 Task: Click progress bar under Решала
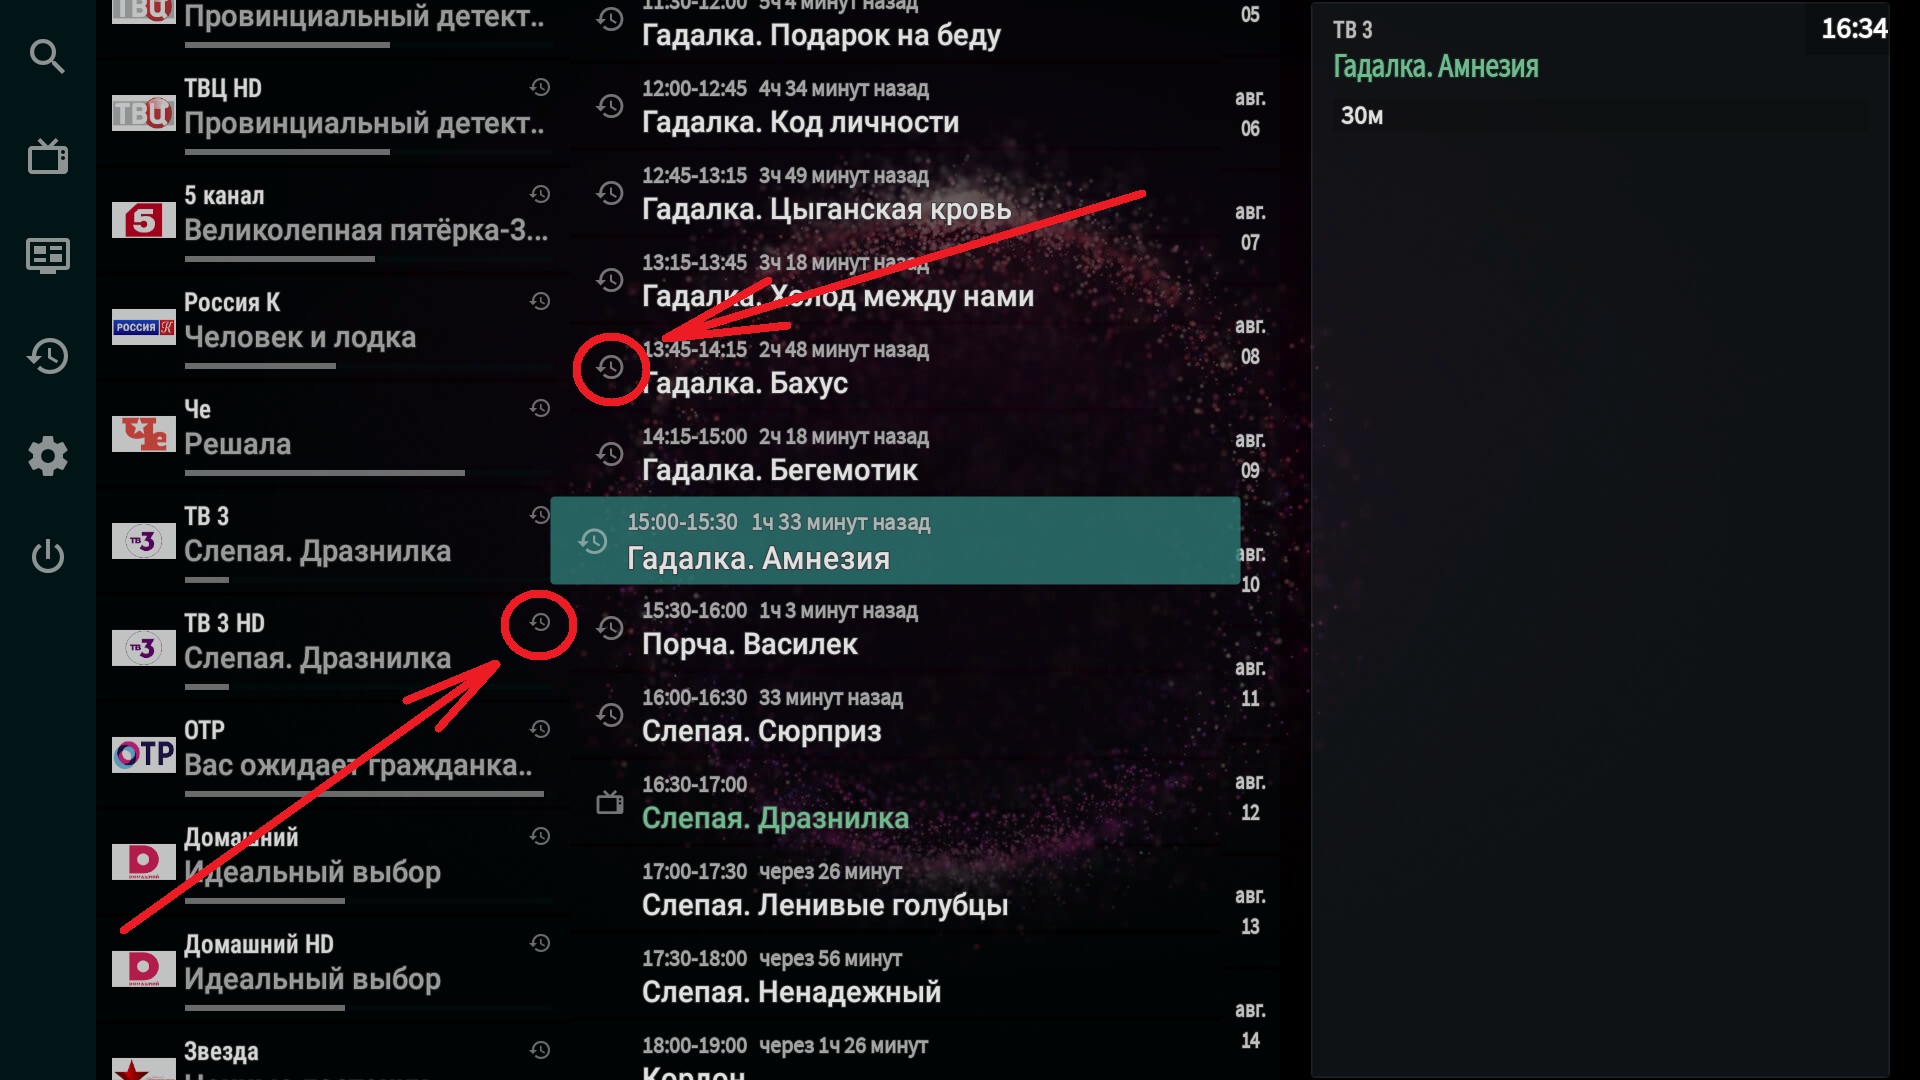[x=324, y=473]
